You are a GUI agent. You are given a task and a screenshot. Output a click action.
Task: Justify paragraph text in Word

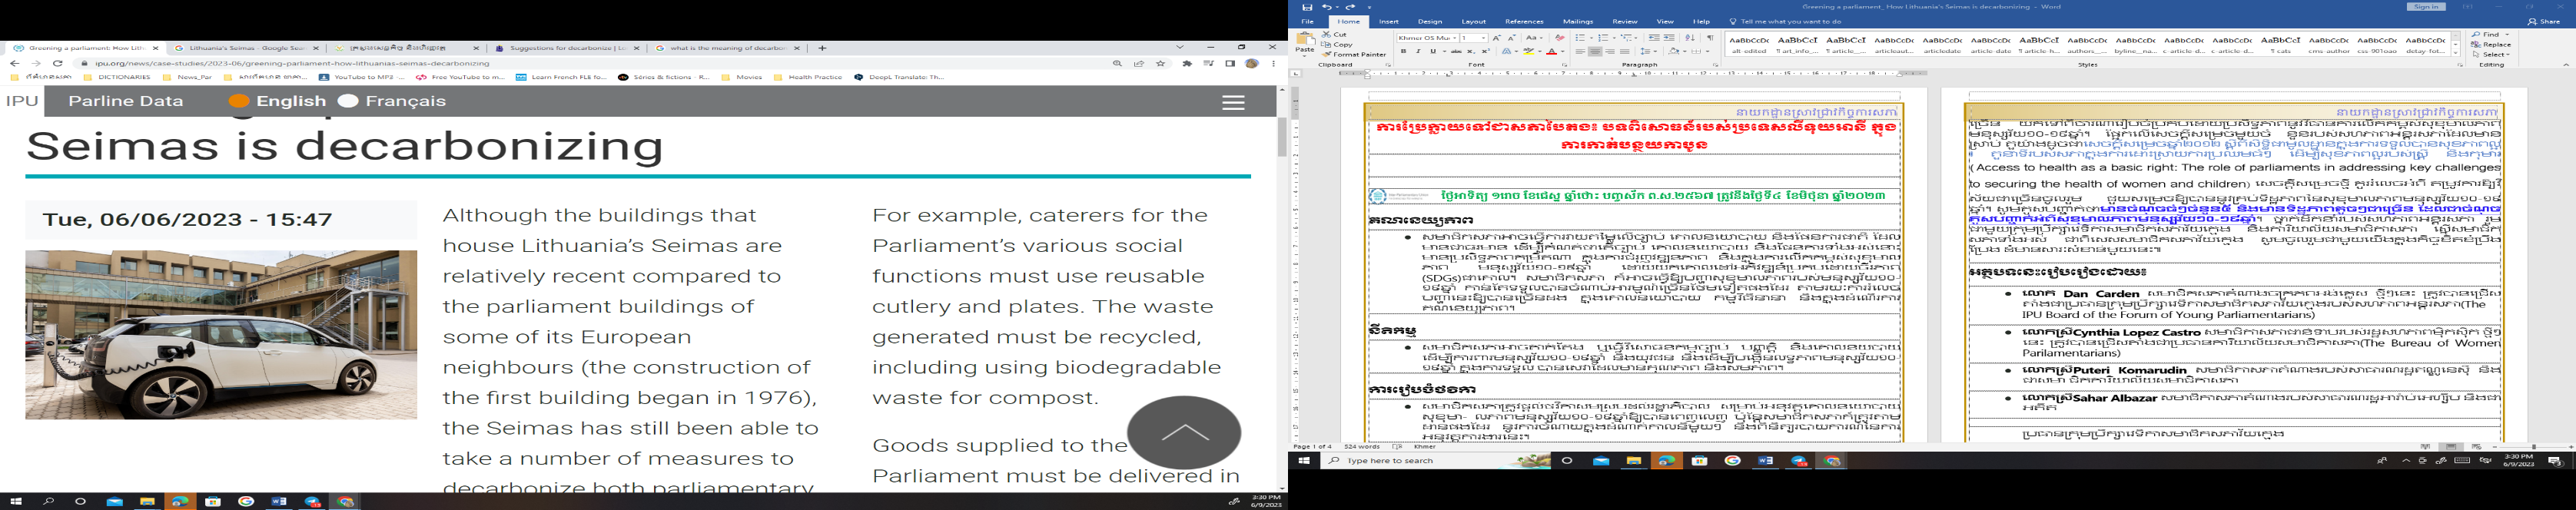1625,51
